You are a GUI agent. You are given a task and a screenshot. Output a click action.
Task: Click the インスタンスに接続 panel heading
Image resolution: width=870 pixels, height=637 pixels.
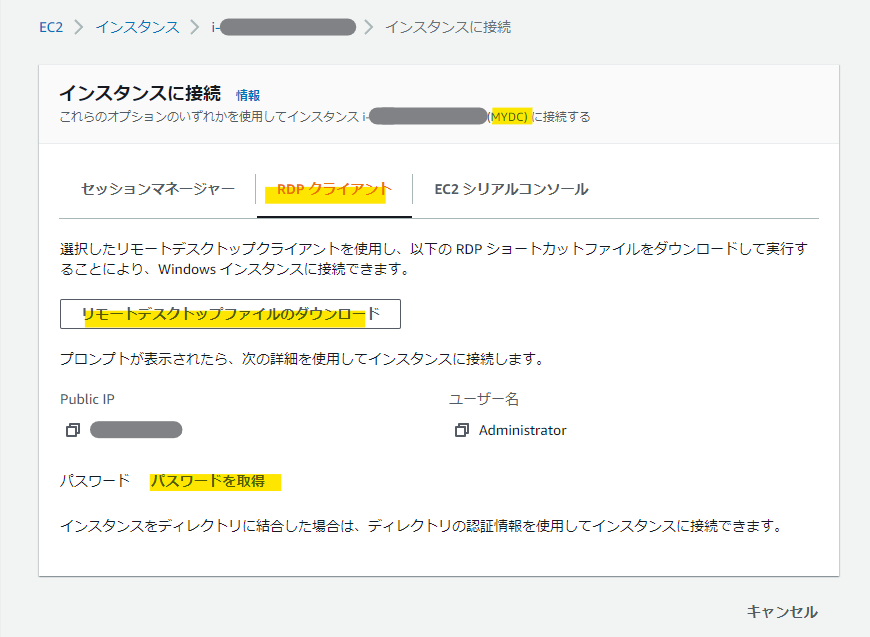click(139, 93)
